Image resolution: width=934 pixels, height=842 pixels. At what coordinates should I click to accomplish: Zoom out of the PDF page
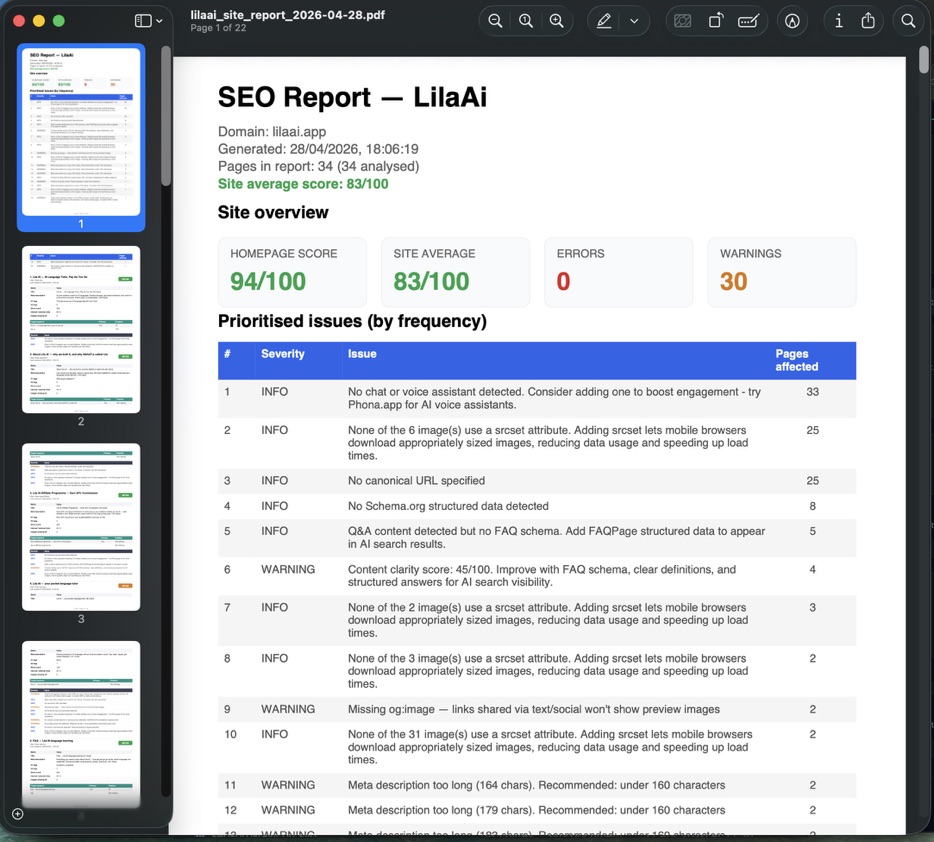[x=495, y=21]
